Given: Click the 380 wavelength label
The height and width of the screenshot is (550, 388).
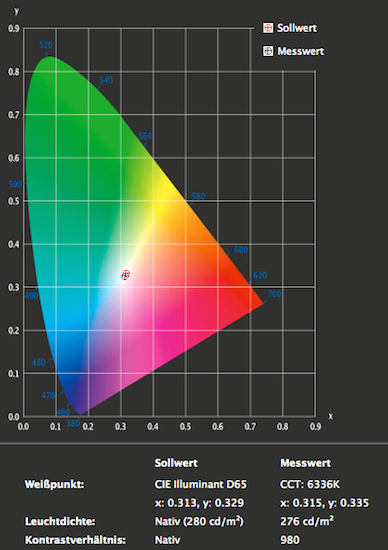Looking at the screenshot, I should (73, 423).
